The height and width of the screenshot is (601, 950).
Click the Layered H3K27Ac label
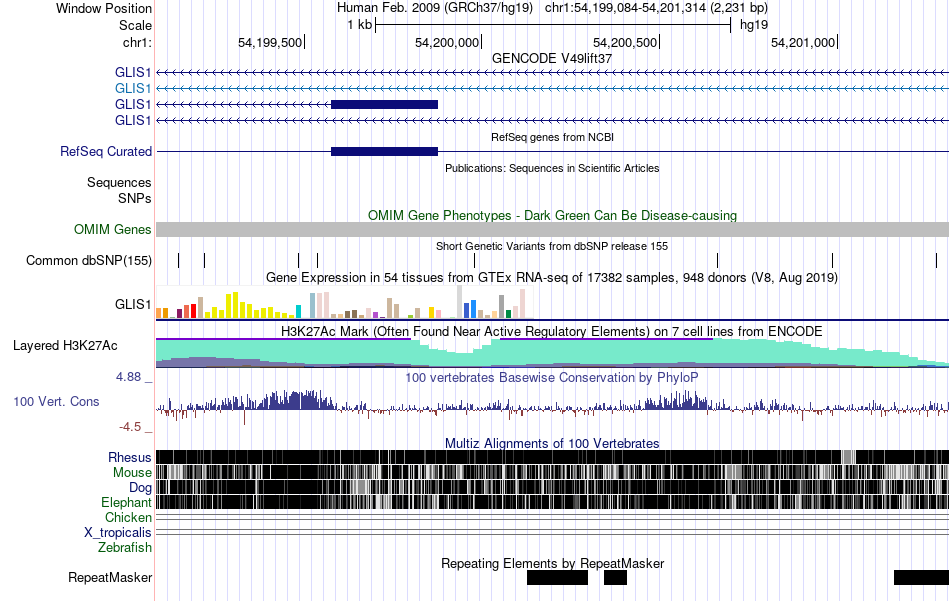(x=65, y=345)
